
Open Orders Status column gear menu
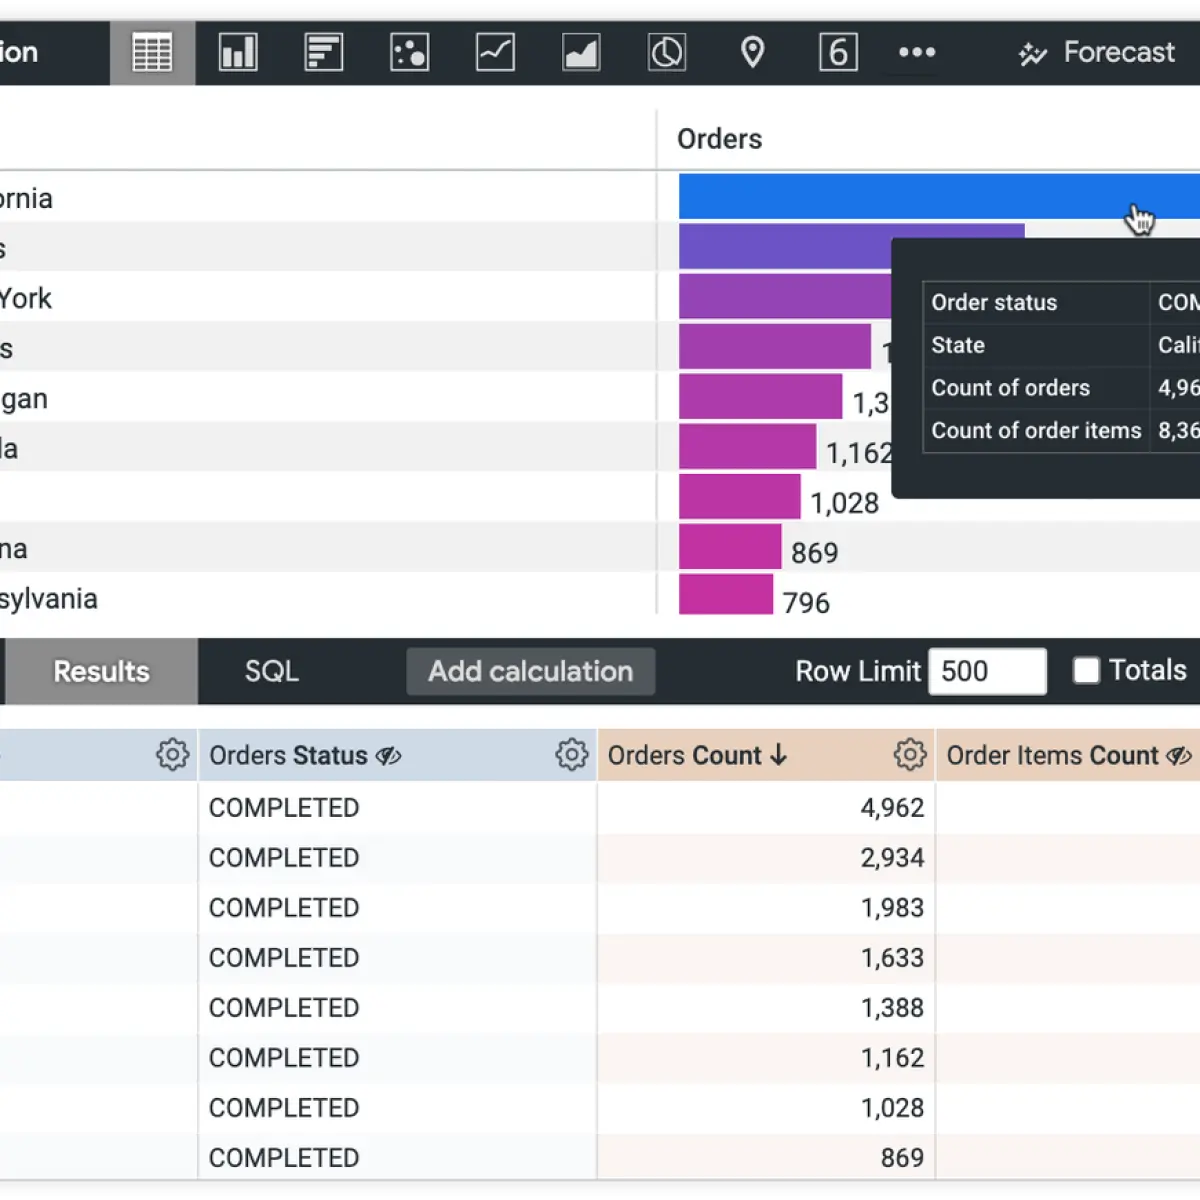[571, 755]
